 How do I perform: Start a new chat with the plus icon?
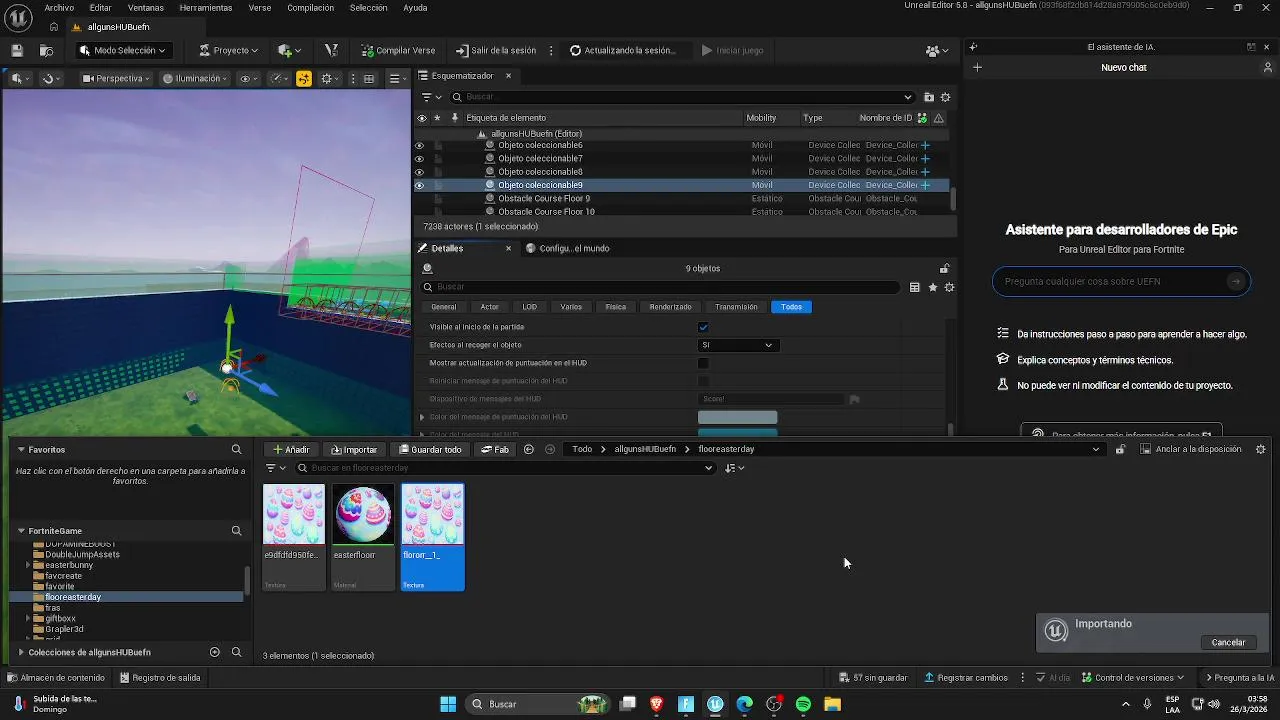pos(977,68)
